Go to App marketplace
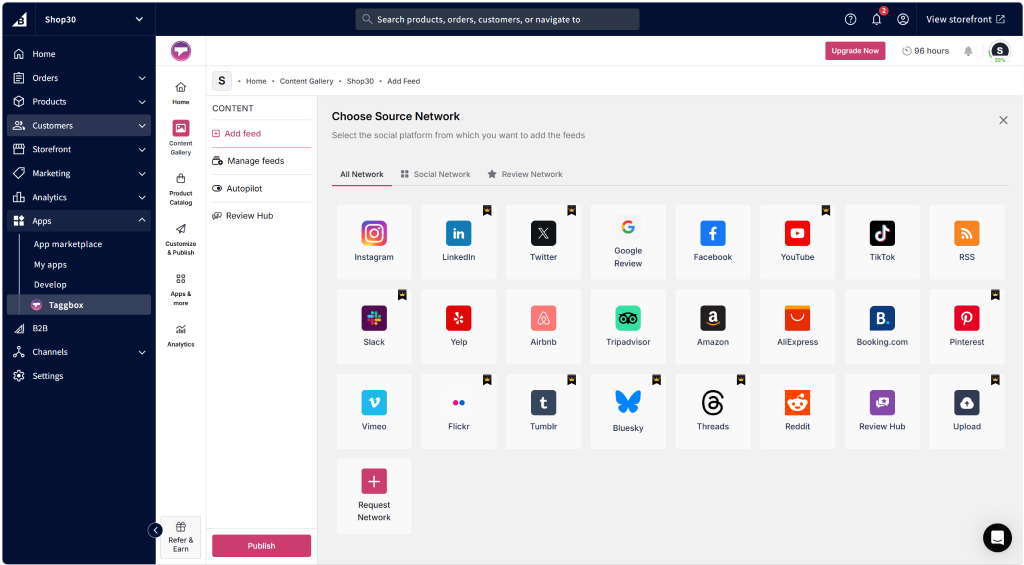 68,244
